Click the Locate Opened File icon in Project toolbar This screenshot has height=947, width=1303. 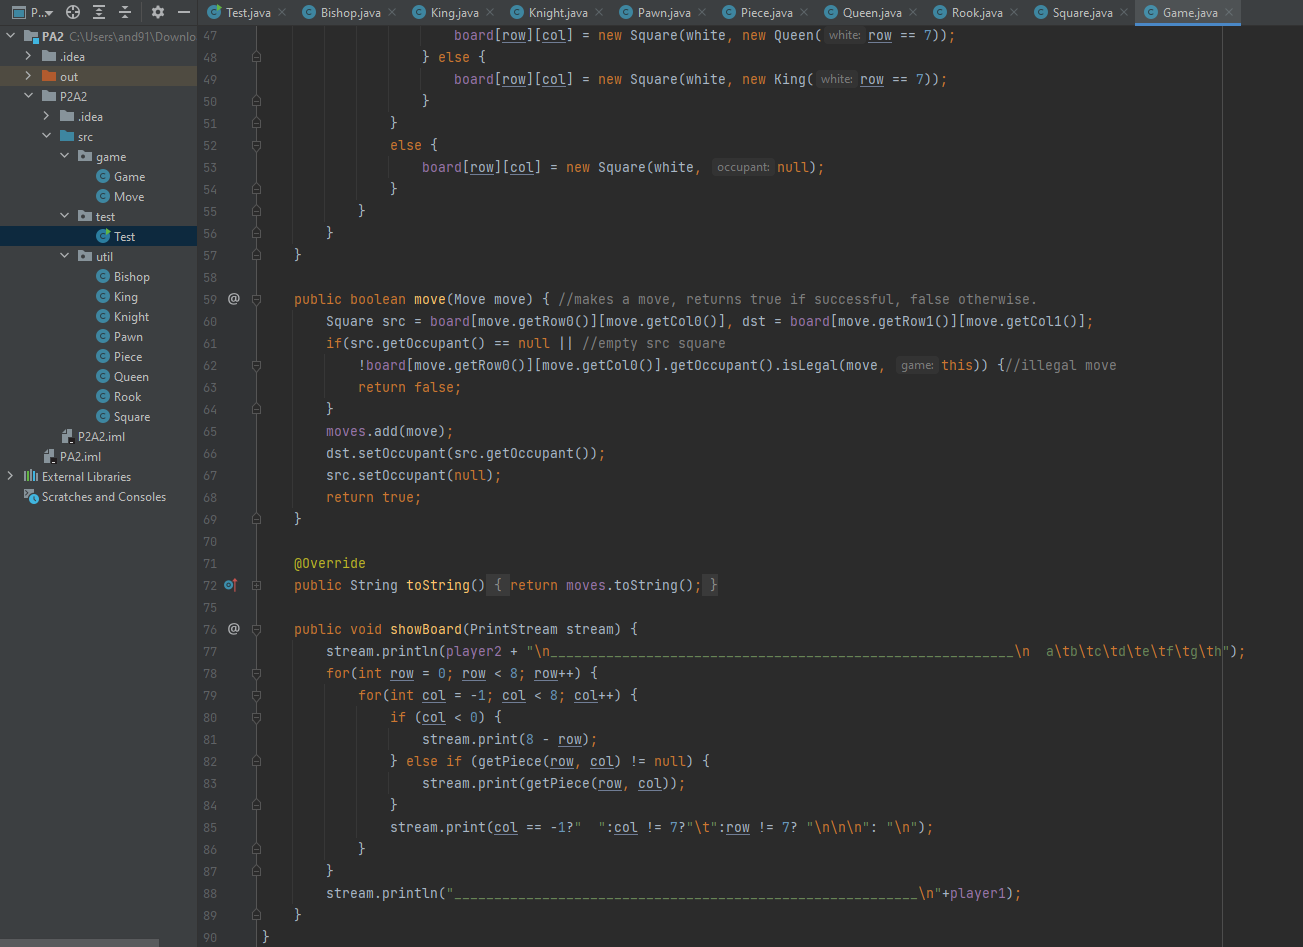pos(72,13)
